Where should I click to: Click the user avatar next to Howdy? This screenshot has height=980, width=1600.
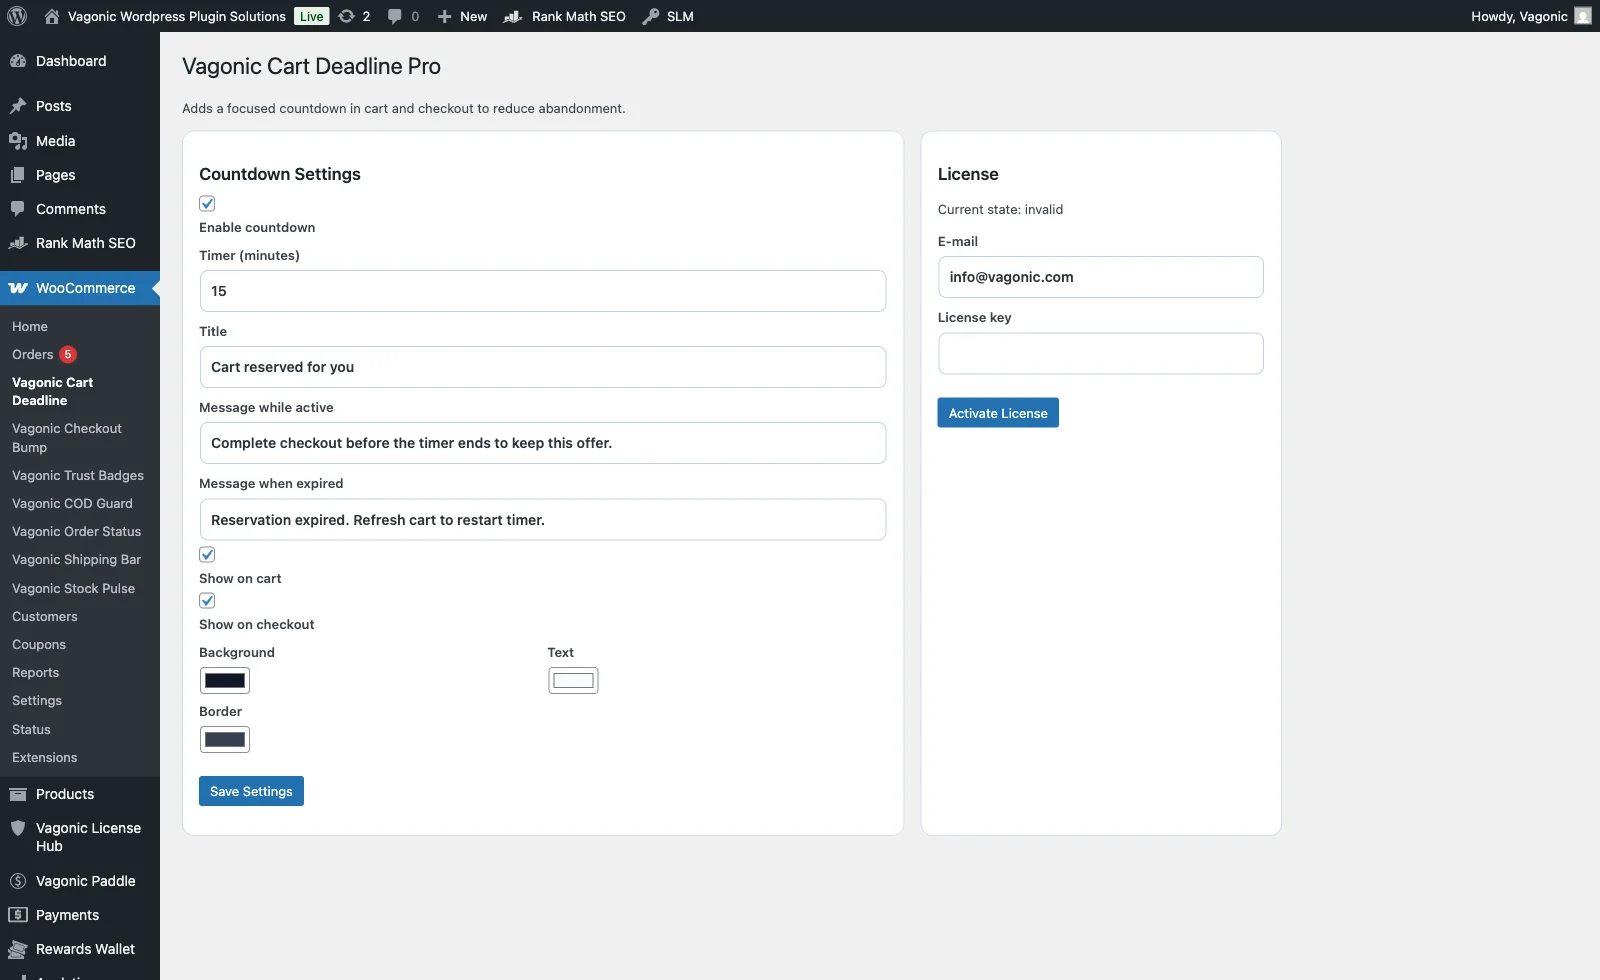(x=1583, y=16)
